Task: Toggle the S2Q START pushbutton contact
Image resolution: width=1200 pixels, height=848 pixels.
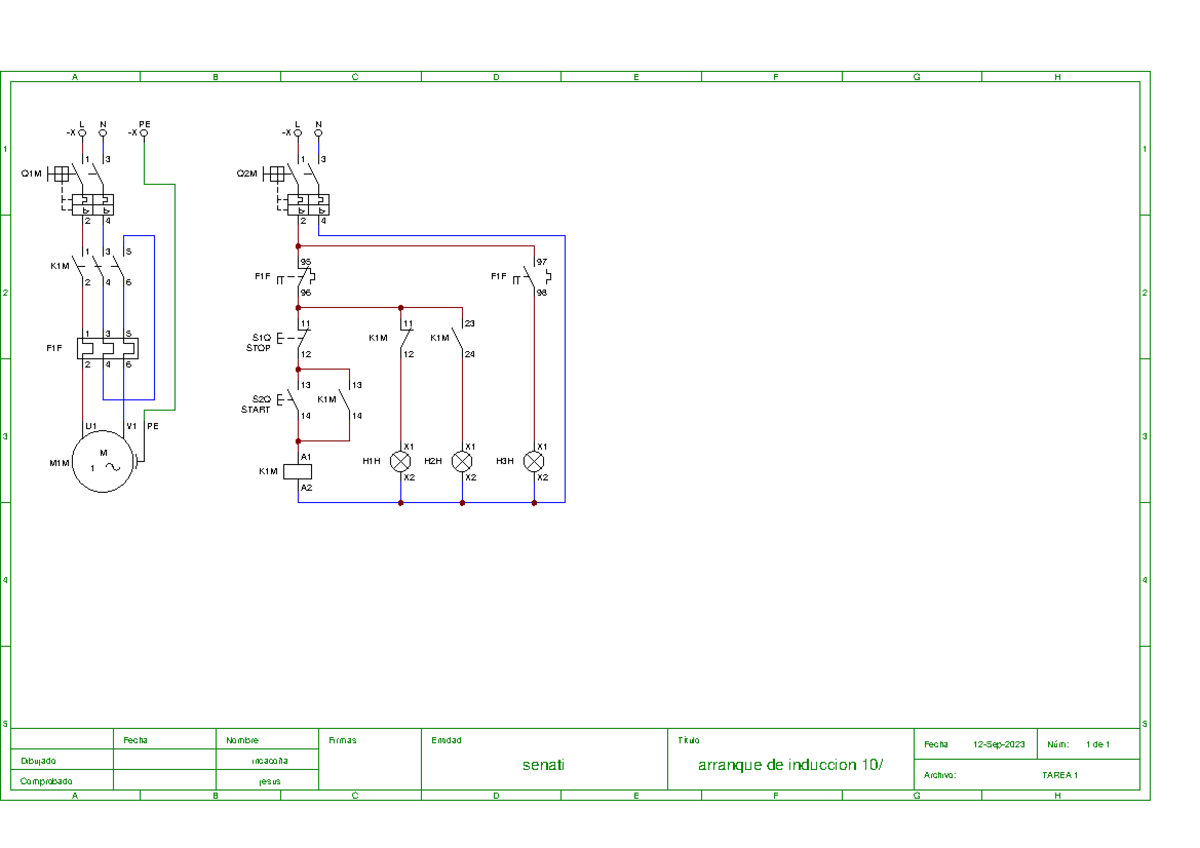Action: click(295, 400)
